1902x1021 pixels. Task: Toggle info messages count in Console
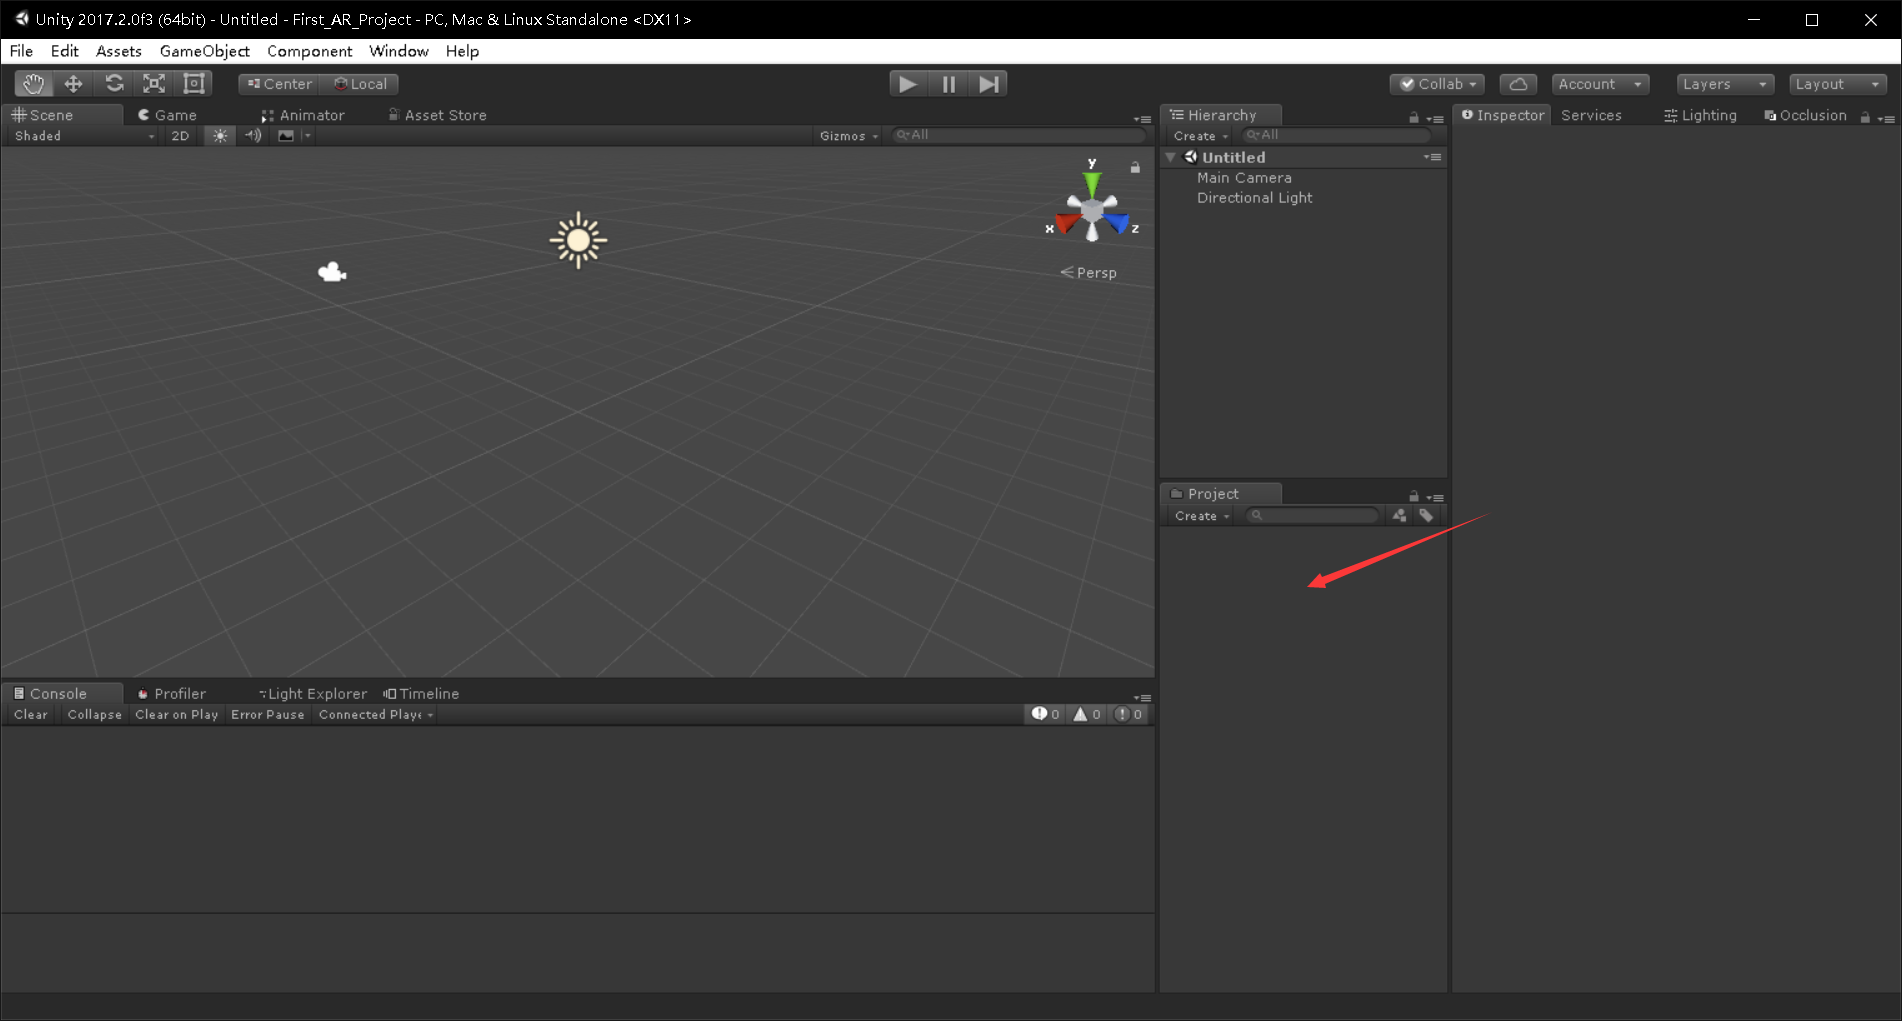(1046, 714)
